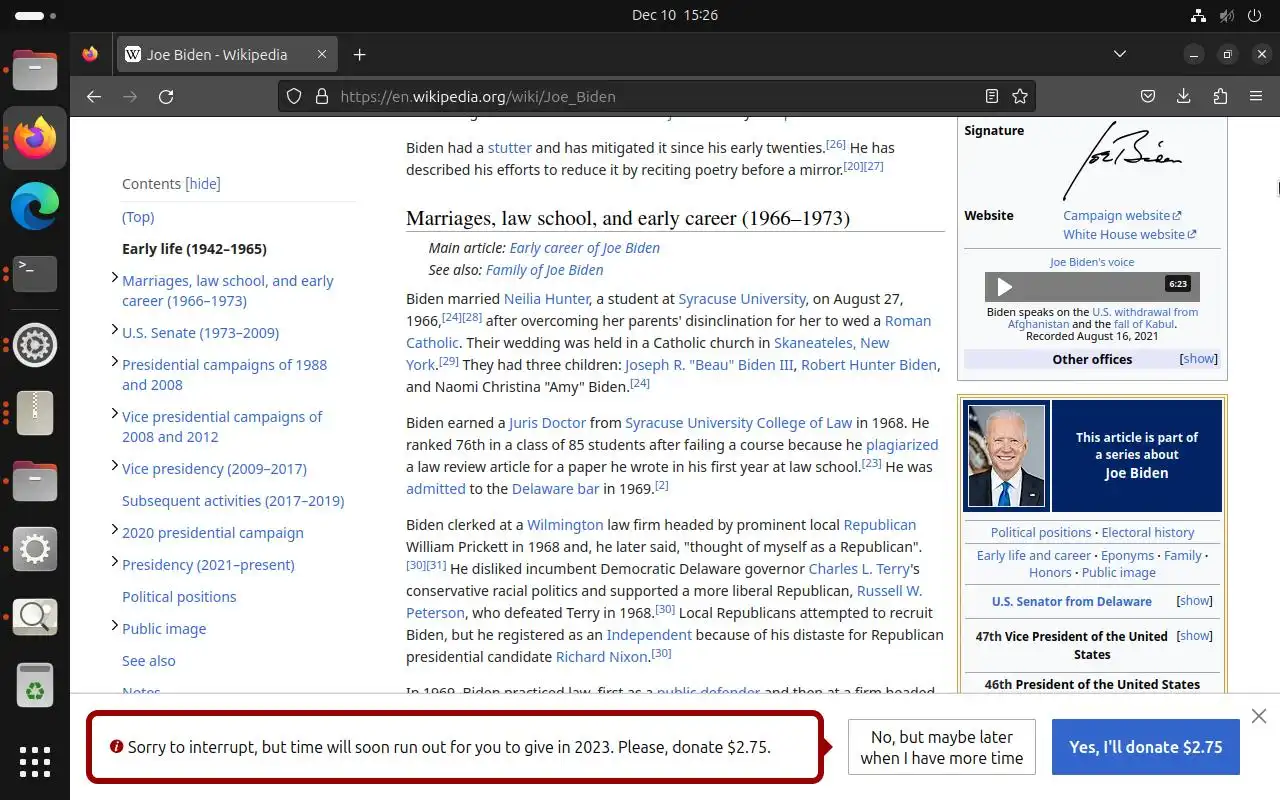The height and width of the screenshot is (800, 1280).
Task: Bookmark this page with the star icon
Action: pyautogui.click(x=1020, y=97)
